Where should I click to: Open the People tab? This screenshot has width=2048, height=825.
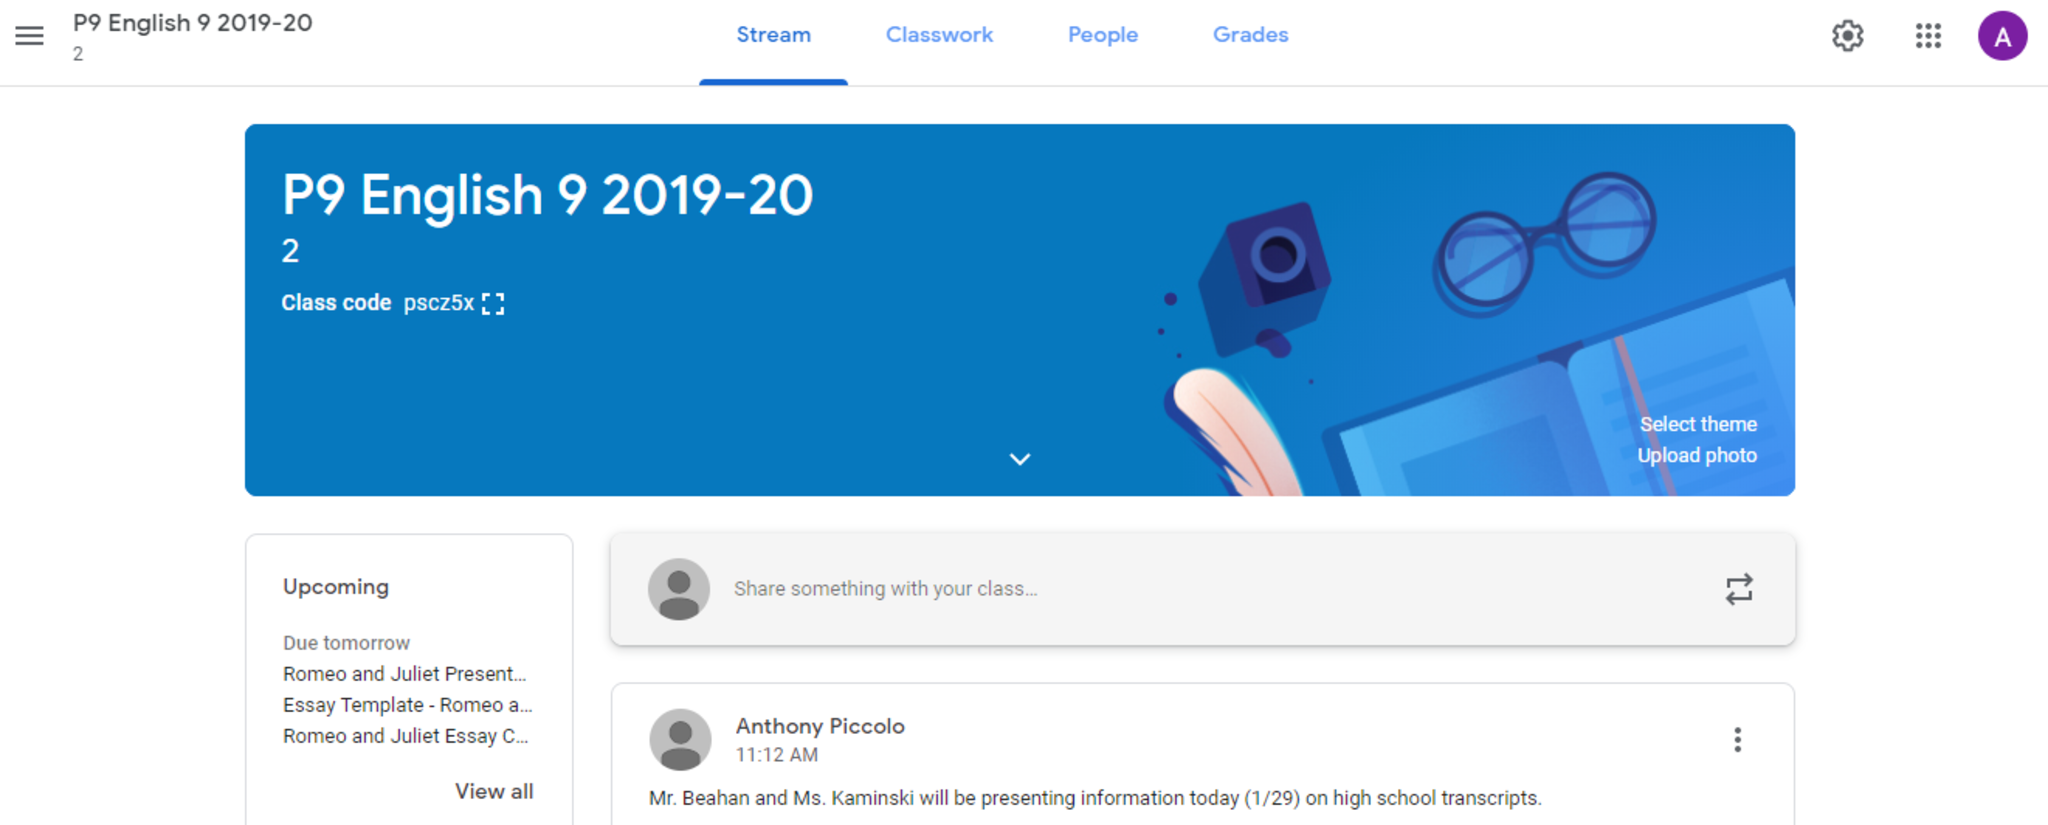[x=1102, y=35]
